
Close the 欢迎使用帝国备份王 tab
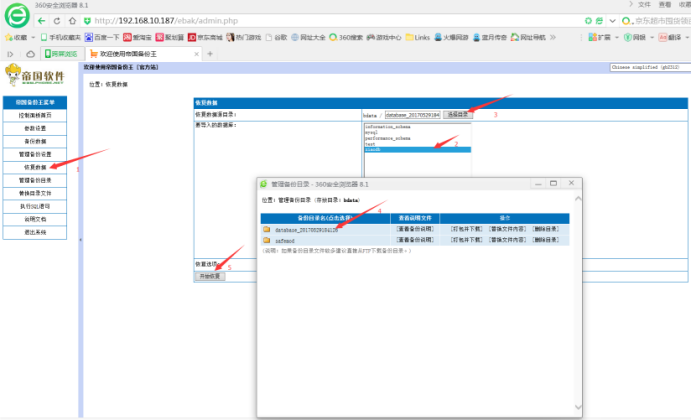tap(196, 54)
